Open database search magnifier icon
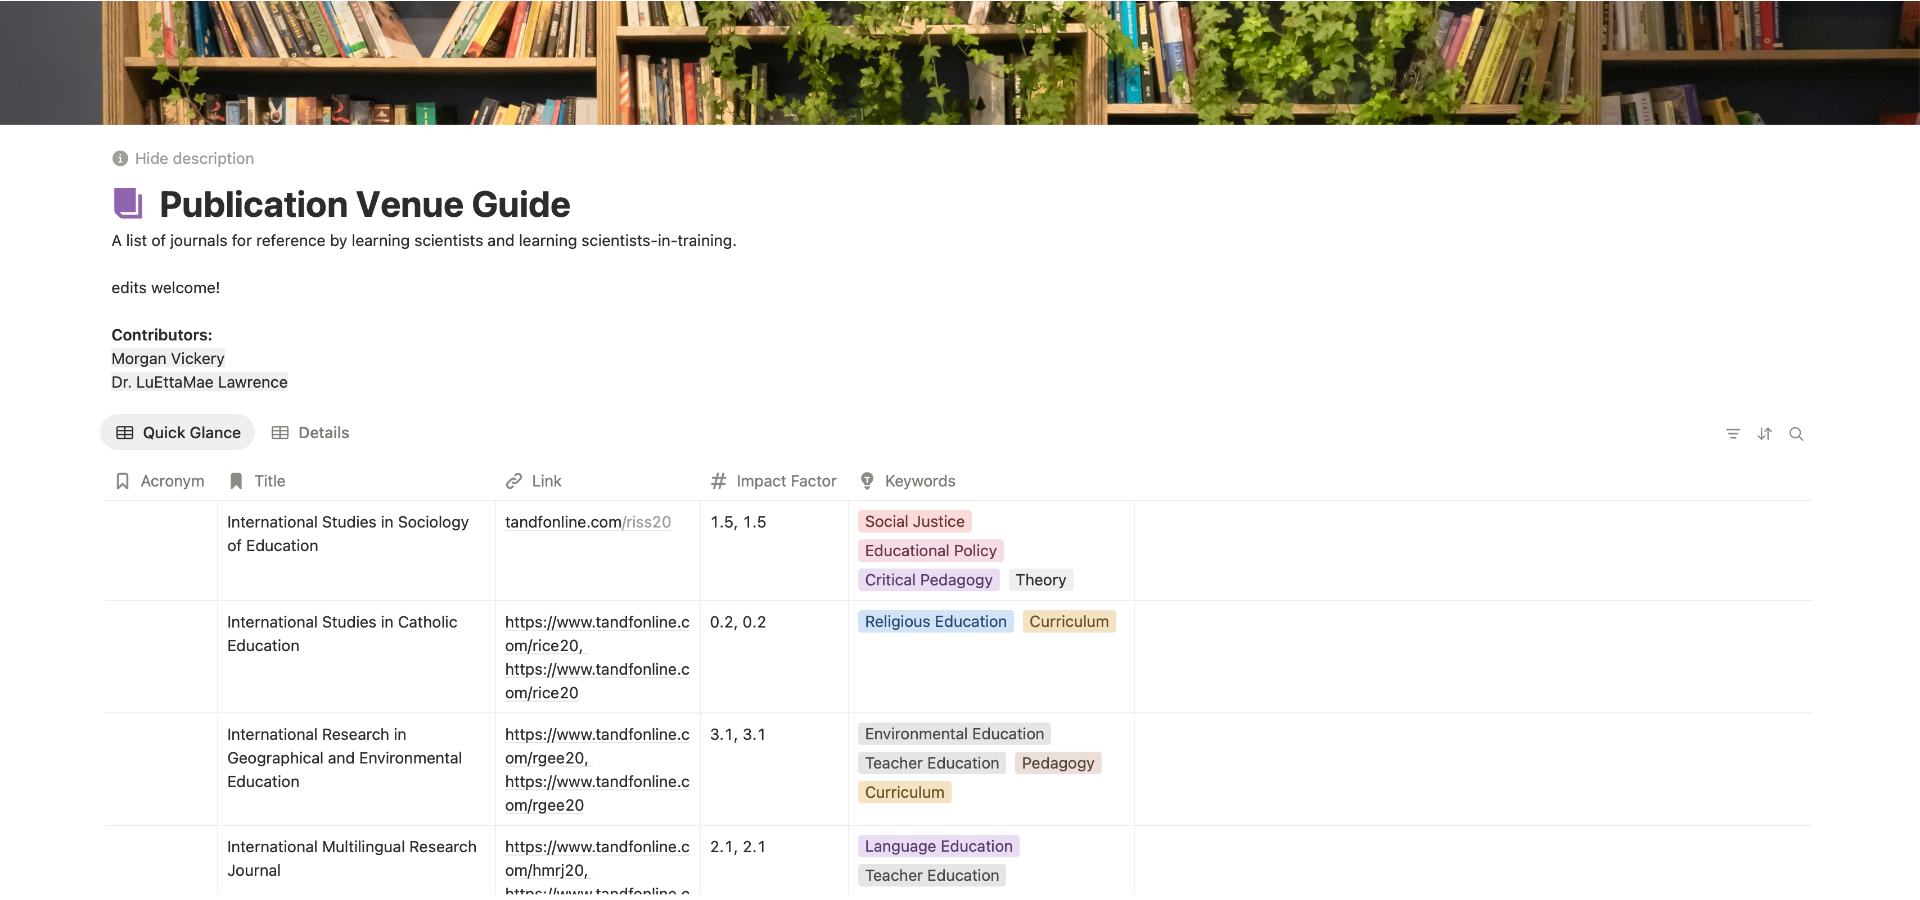 click(x=1796, y=434)
